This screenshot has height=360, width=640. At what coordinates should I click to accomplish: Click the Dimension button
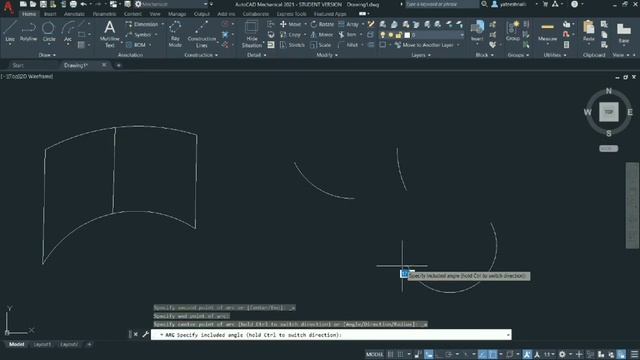(142, 24)
